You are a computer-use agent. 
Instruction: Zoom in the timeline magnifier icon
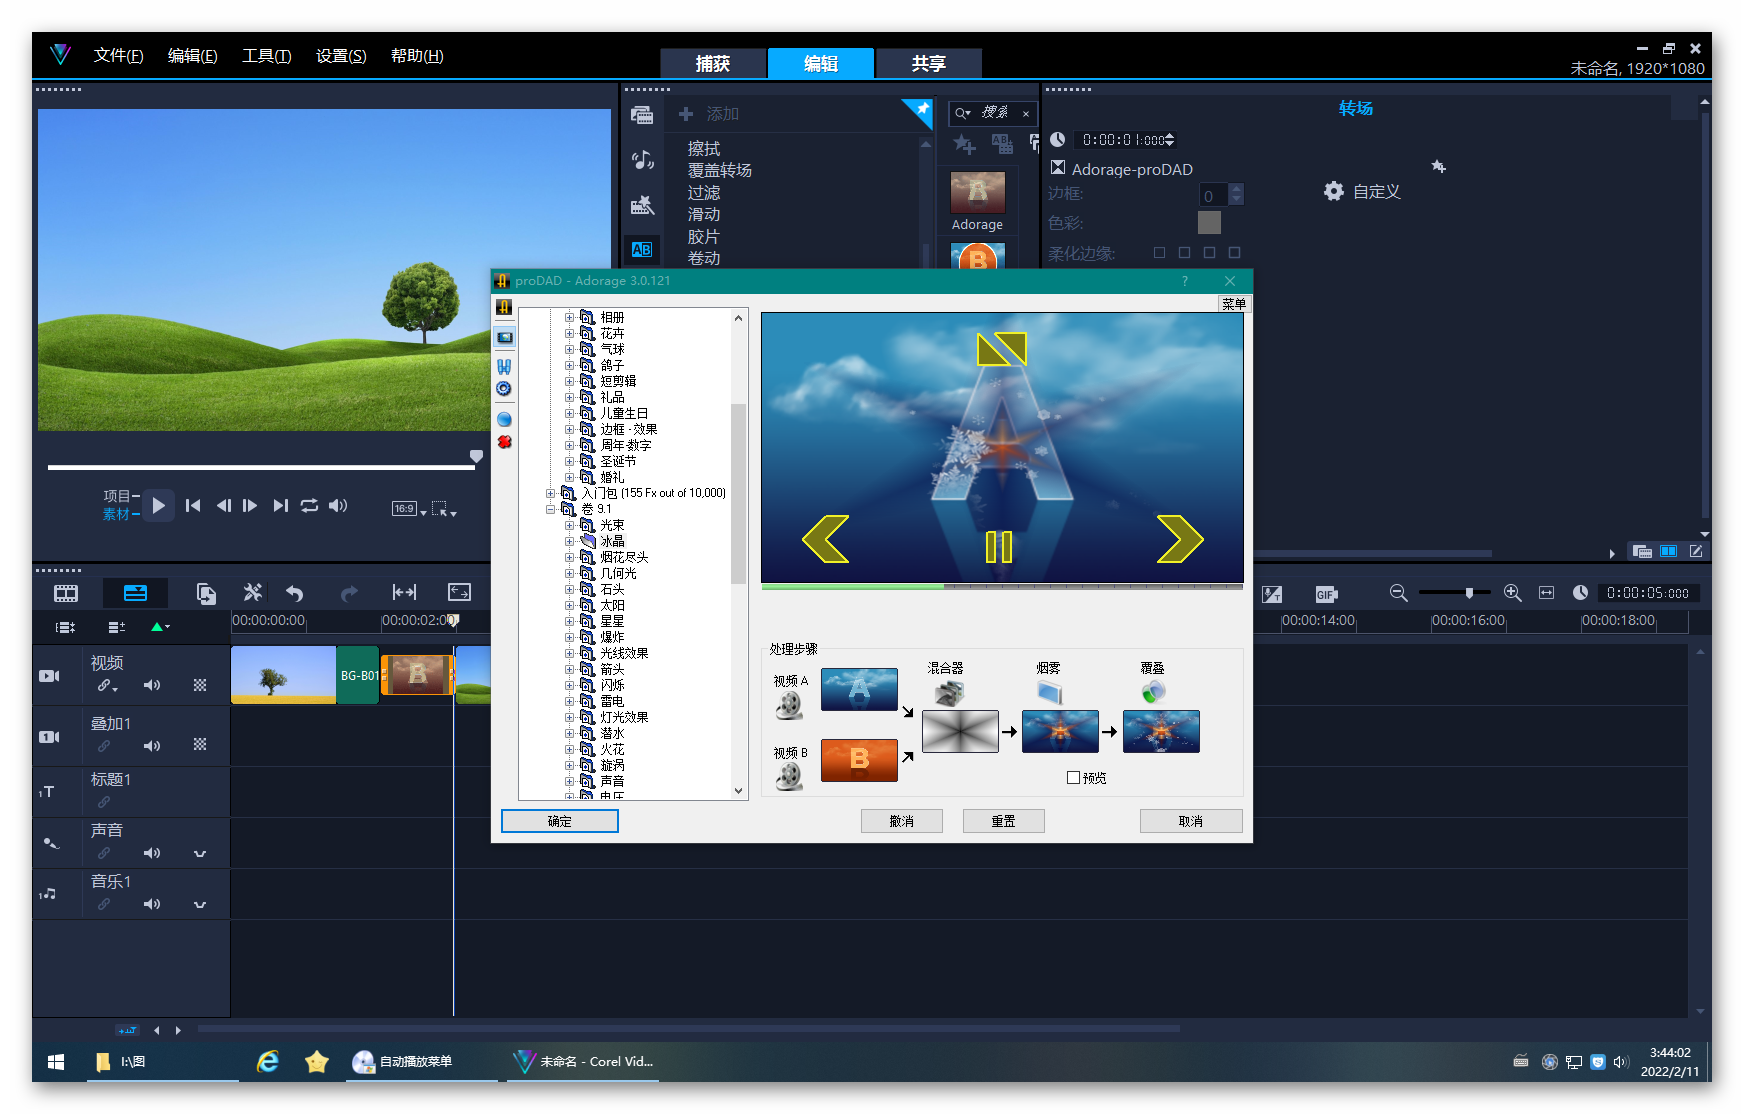coord(1512,593)
